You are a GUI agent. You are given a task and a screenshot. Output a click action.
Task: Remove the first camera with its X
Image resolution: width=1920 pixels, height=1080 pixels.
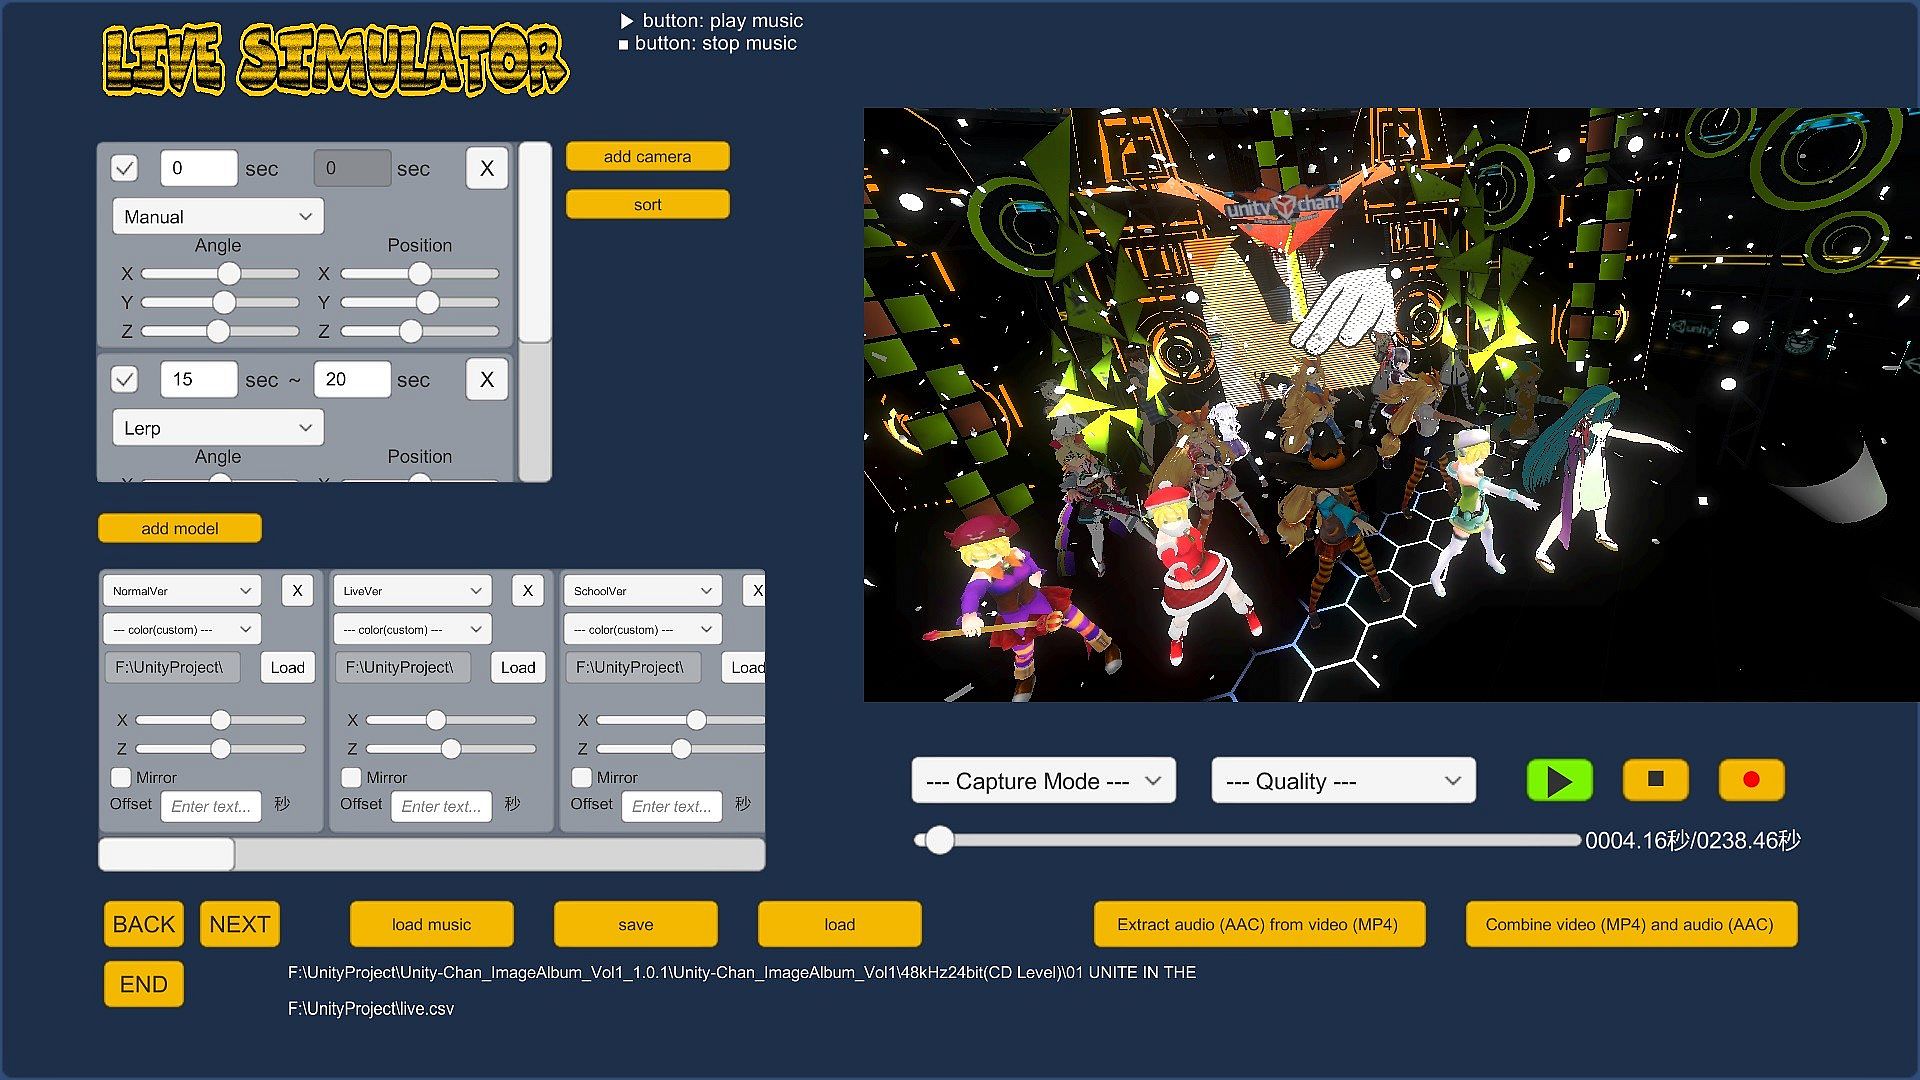point(487,168)
